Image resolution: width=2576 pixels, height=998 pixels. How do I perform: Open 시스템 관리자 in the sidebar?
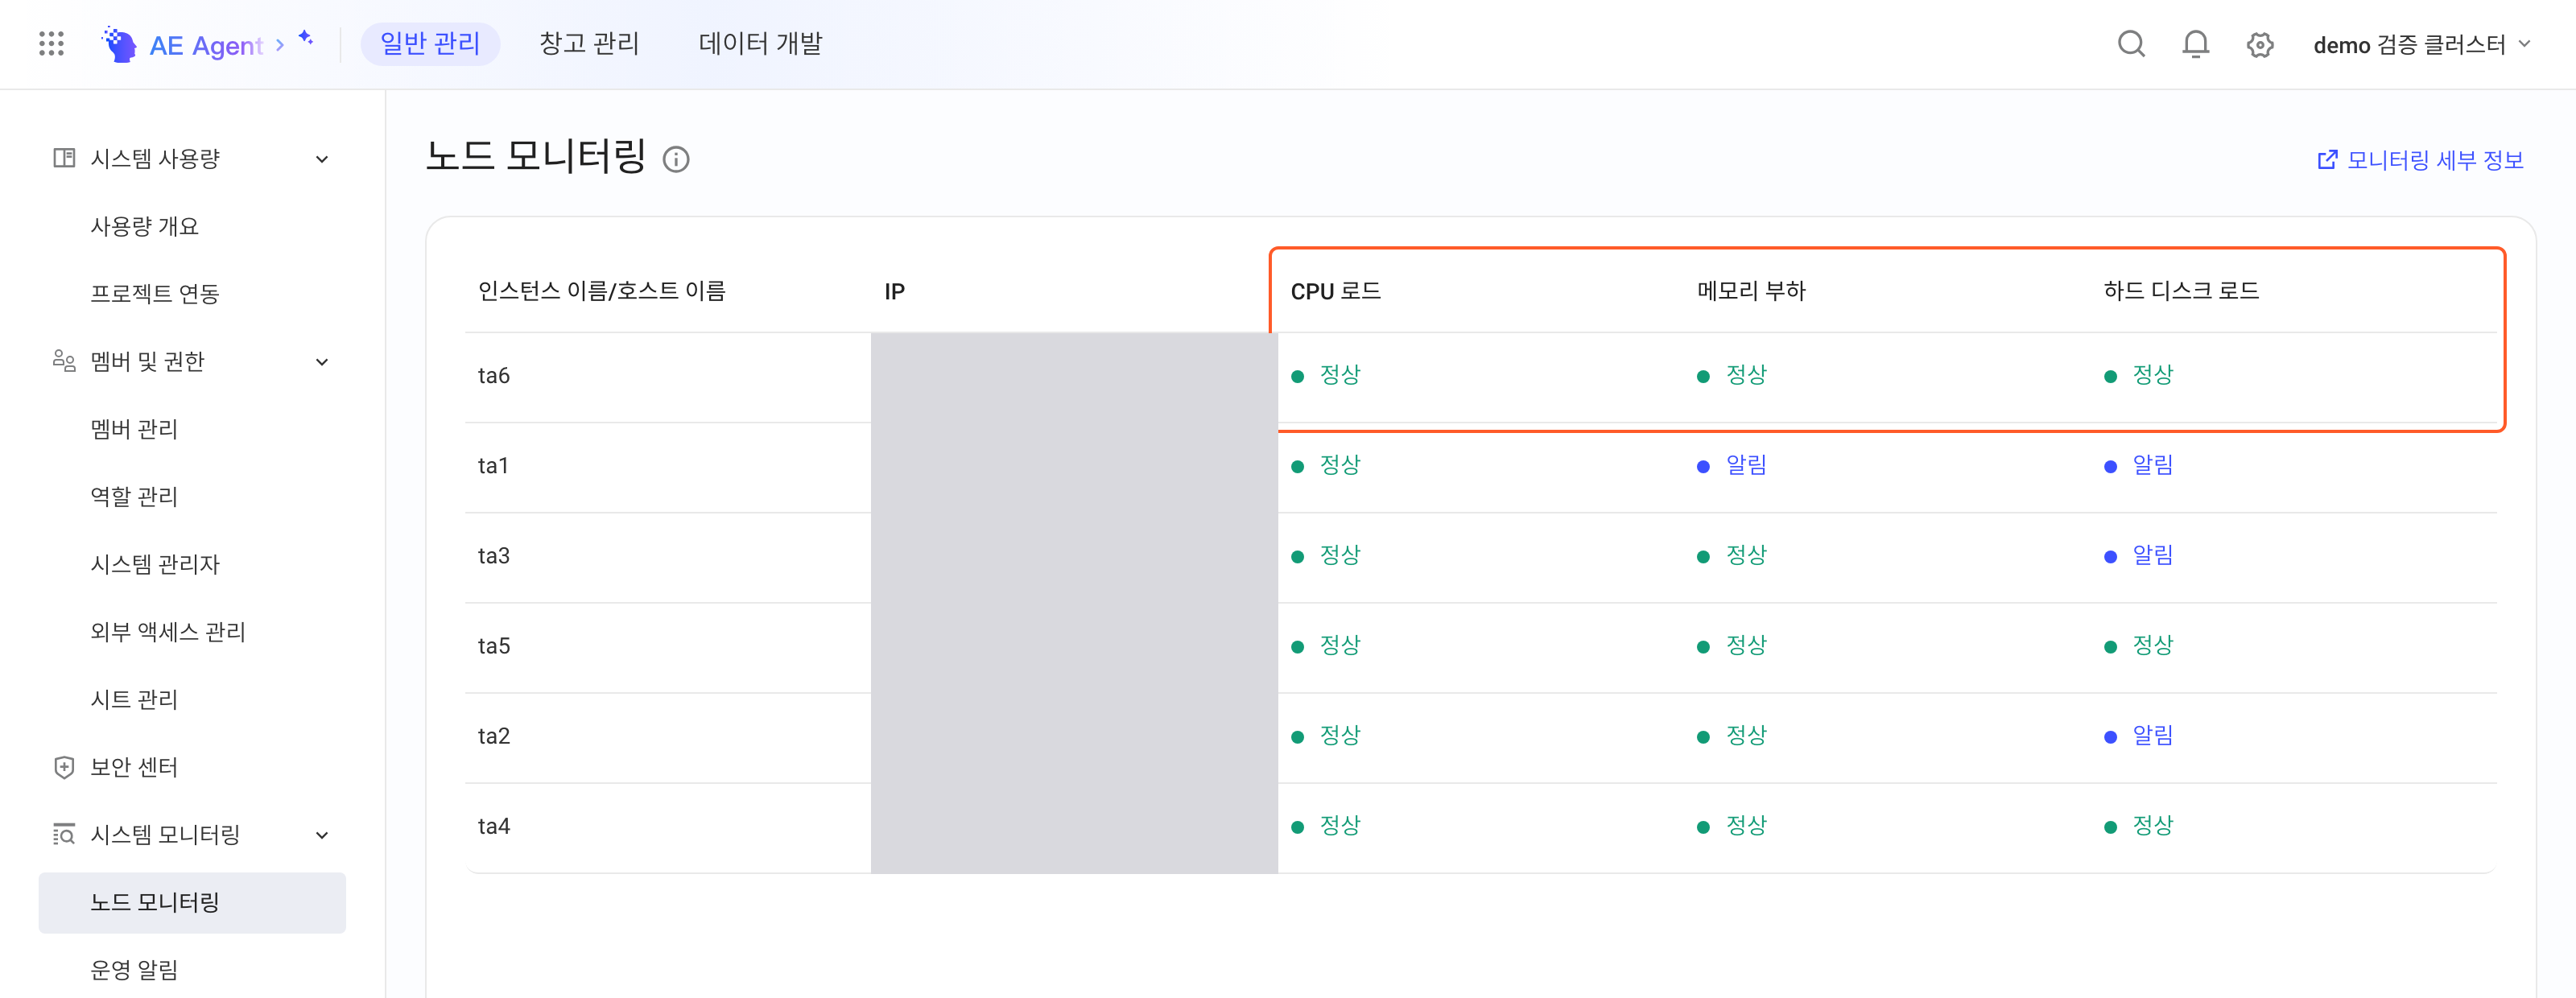[x=154, y=564]
